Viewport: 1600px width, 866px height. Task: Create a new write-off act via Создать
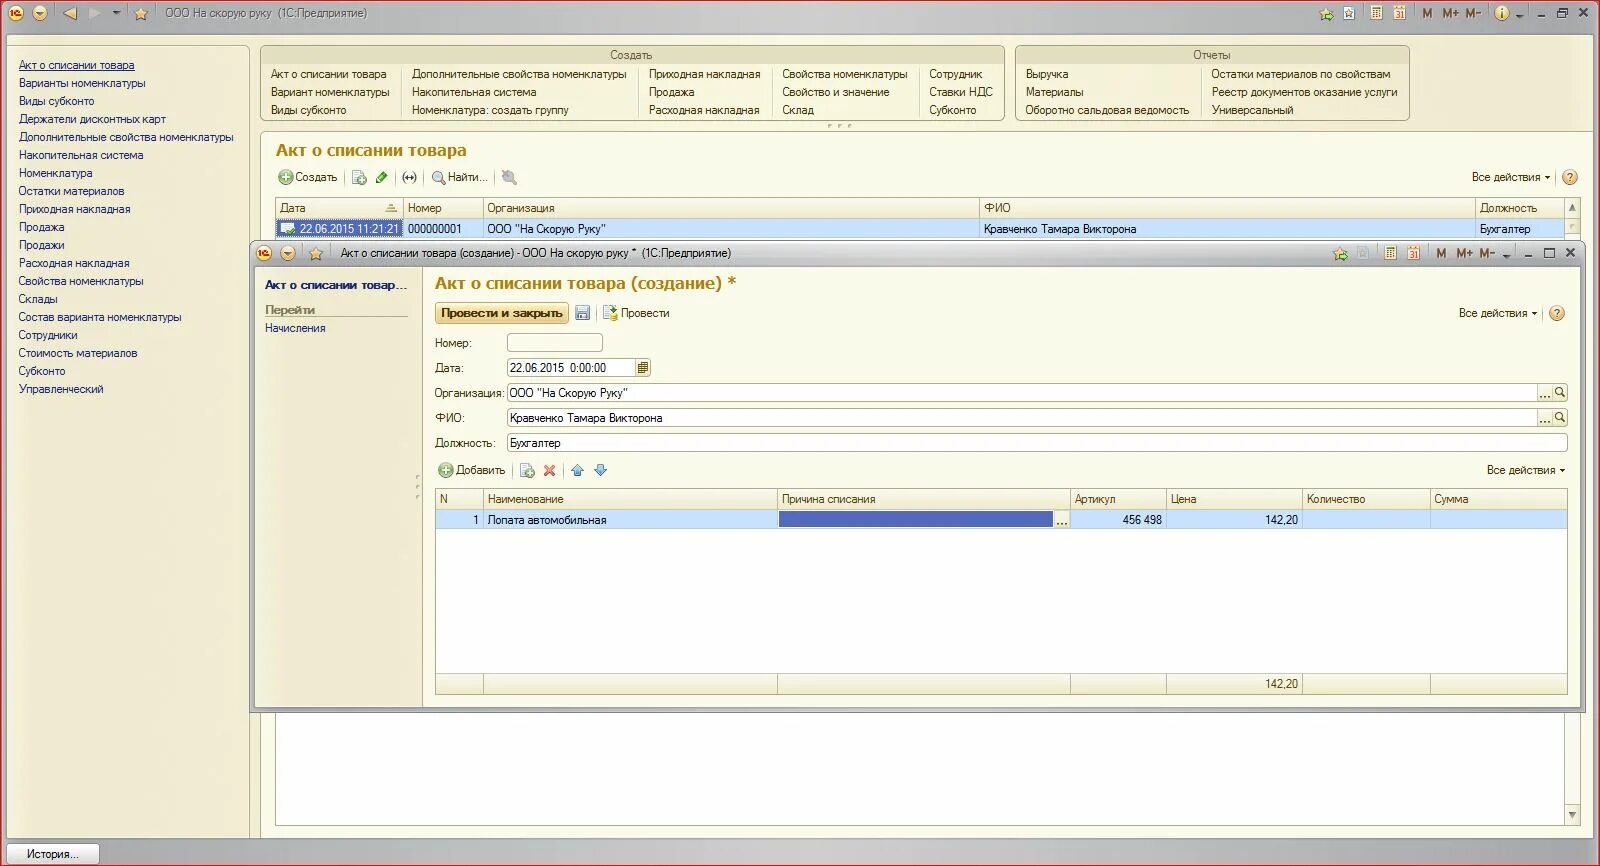[308, 177]
